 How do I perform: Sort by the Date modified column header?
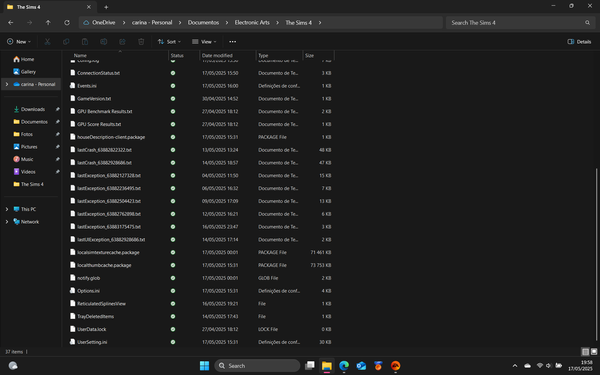tap(217, 55)
